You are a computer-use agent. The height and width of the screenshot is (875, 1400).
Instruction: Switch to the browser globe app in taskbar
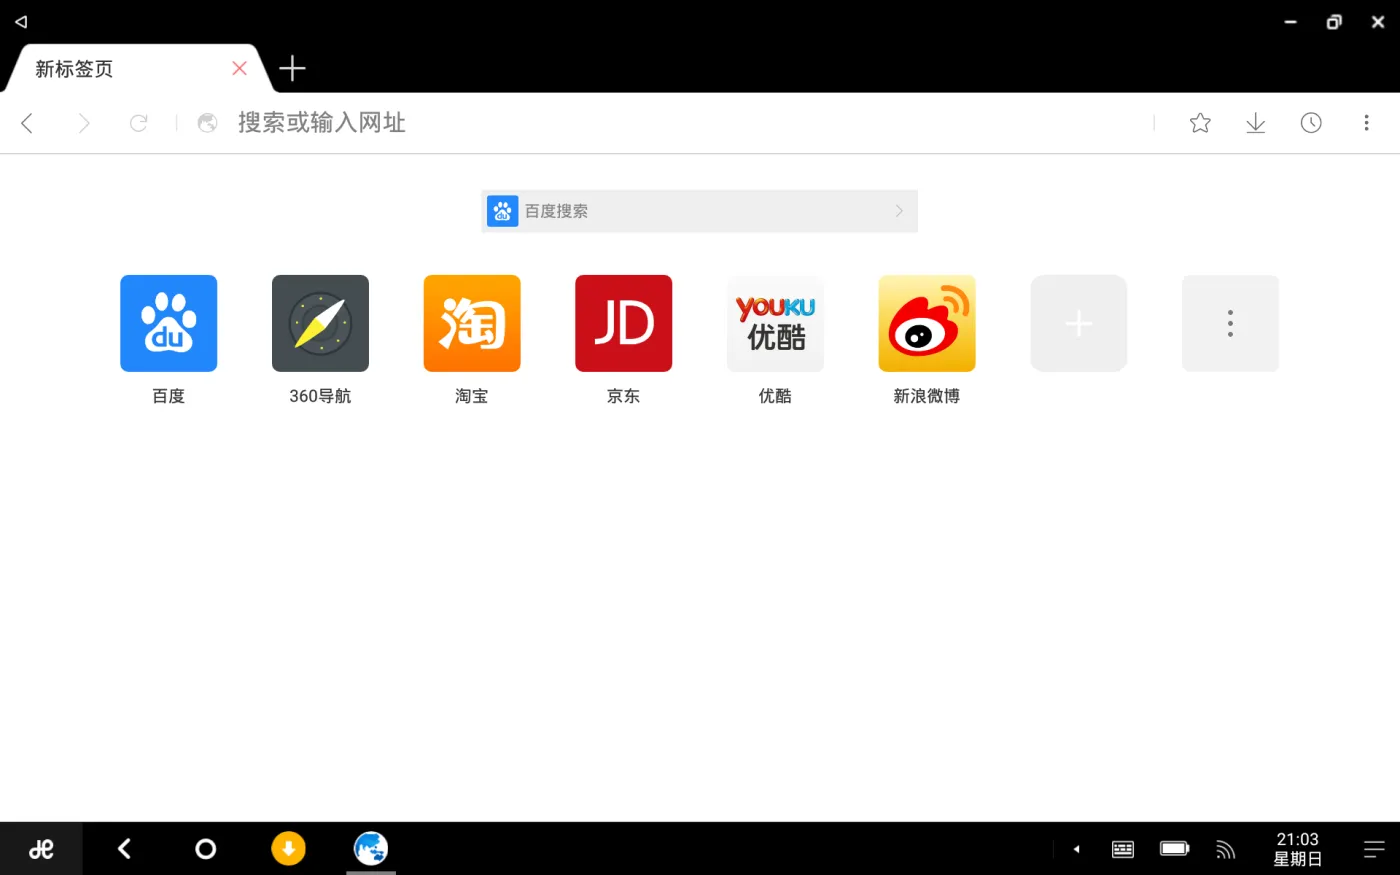(371, 849)
